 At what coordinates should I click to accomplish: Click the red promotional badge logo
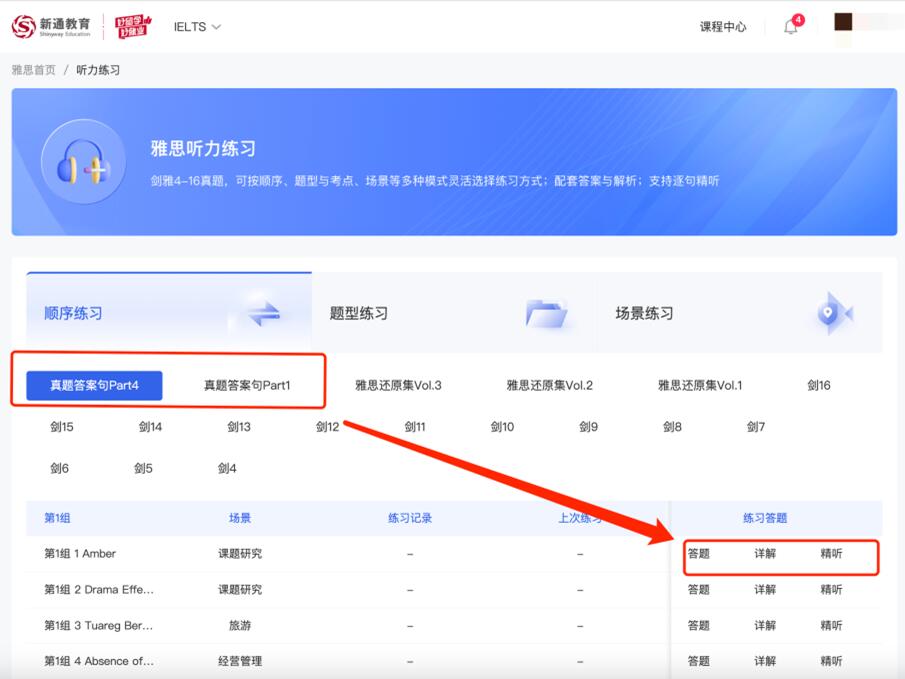point(133,27)
